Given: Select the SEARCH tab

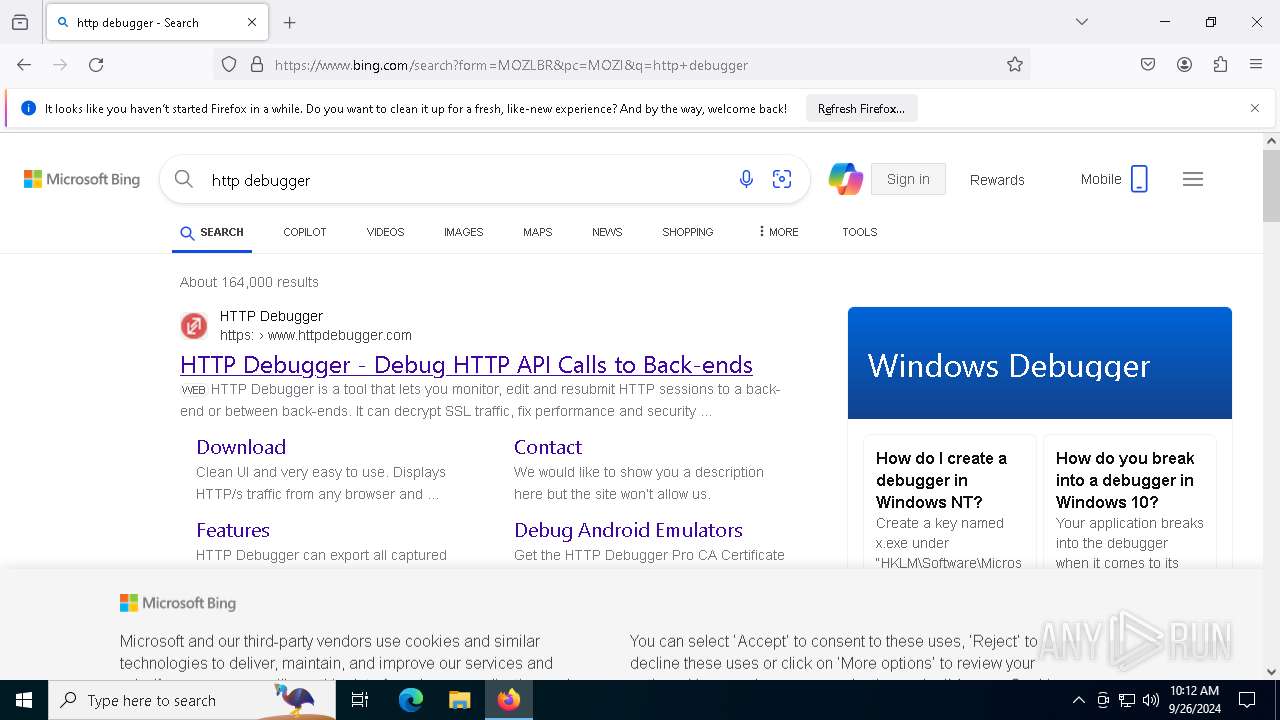Looking at the screenshot, I should click(212, 232).
